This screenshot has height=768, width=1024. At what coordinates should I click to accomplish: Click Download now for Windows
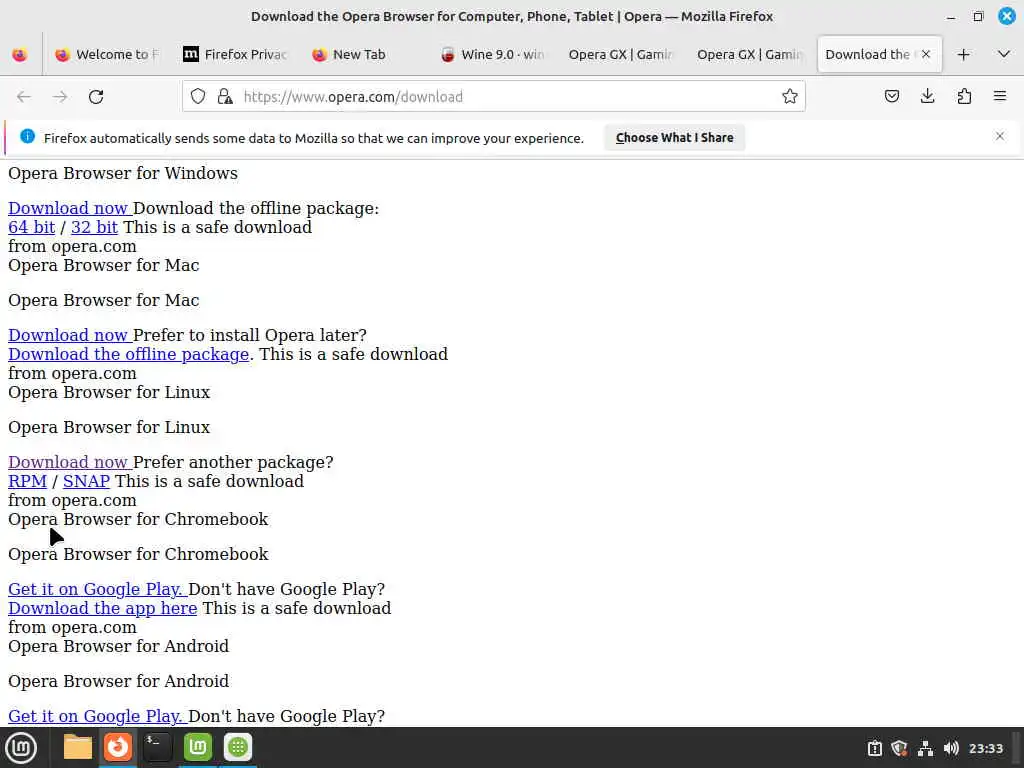tap(70, 208)
